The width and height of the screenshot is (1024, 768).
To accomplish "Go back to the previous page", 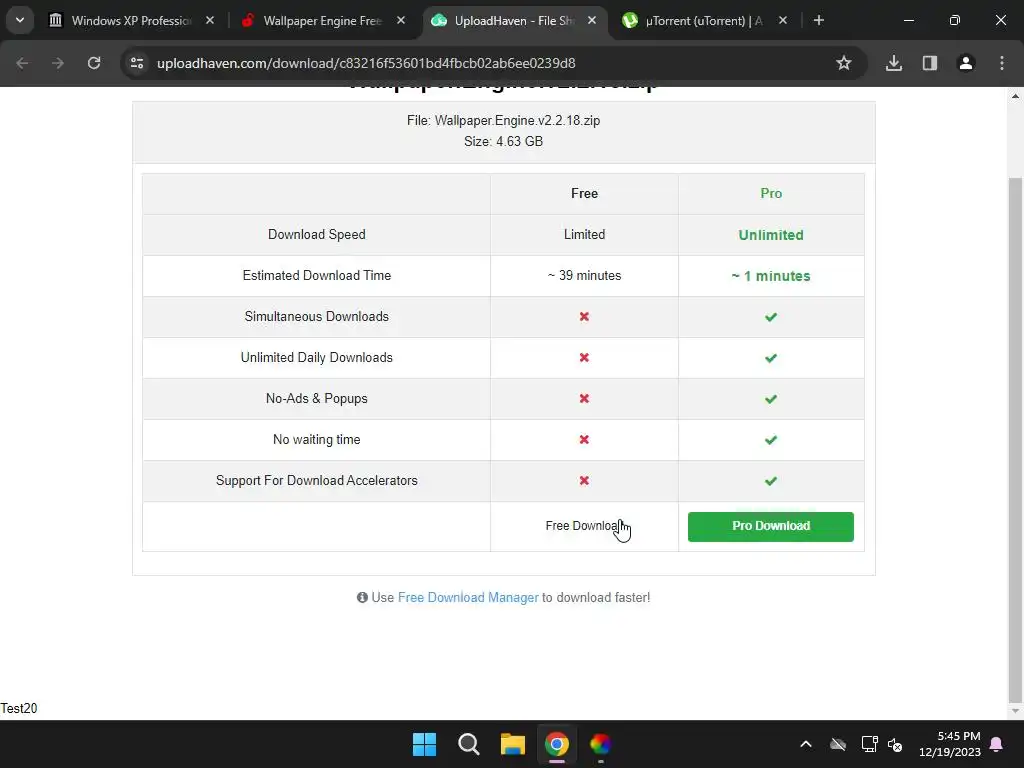I will click(x=22, y=63).
